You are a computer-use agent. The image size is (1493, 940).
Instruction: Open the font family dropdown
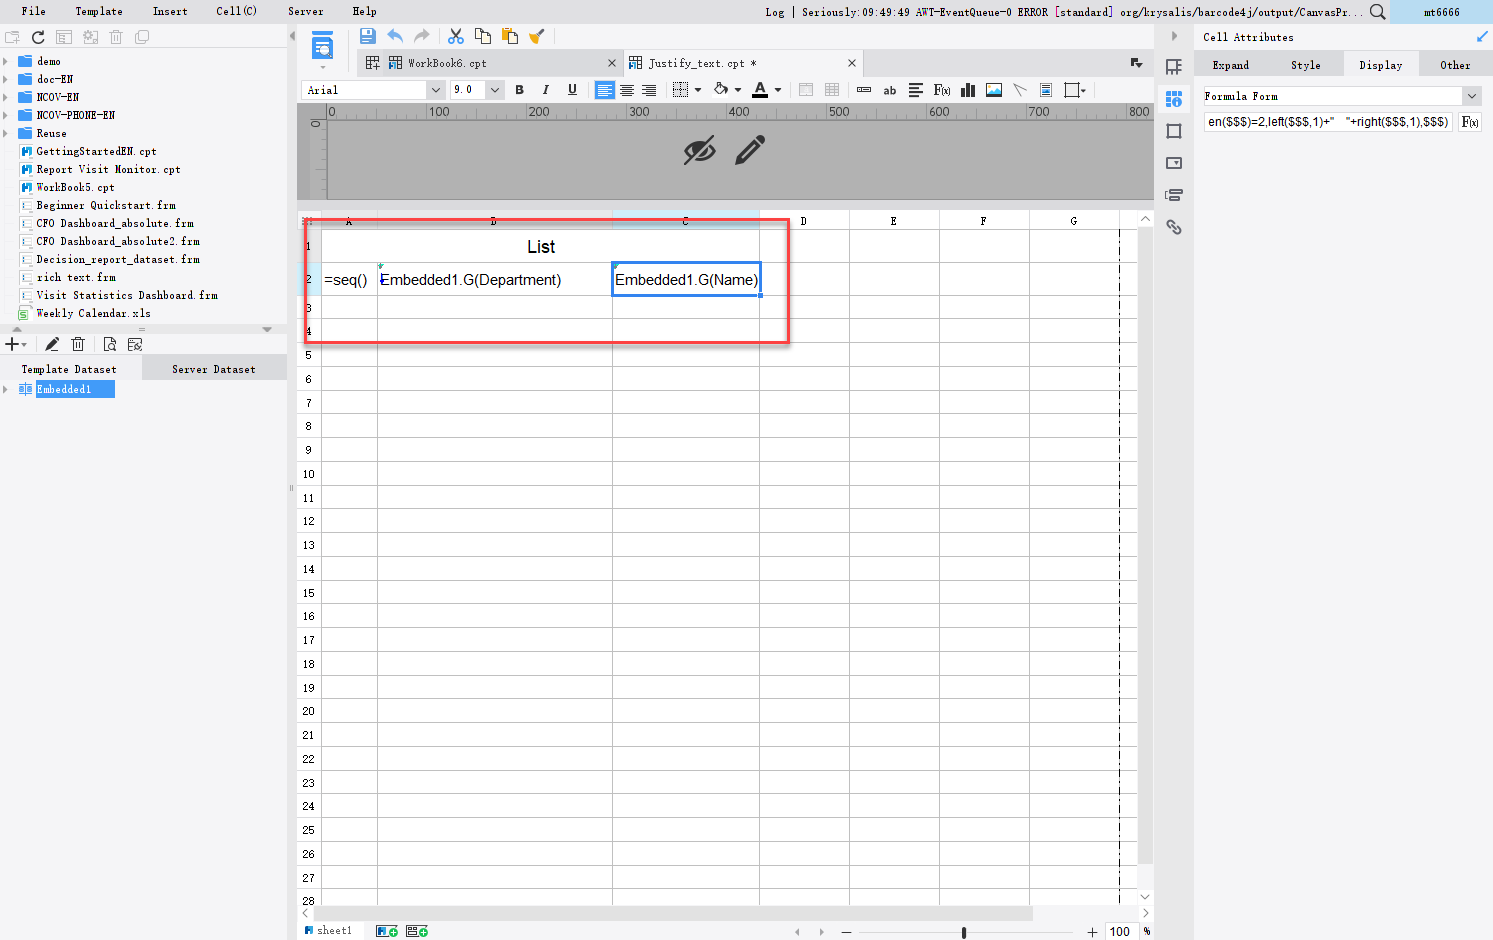click(x=435, y=89)
